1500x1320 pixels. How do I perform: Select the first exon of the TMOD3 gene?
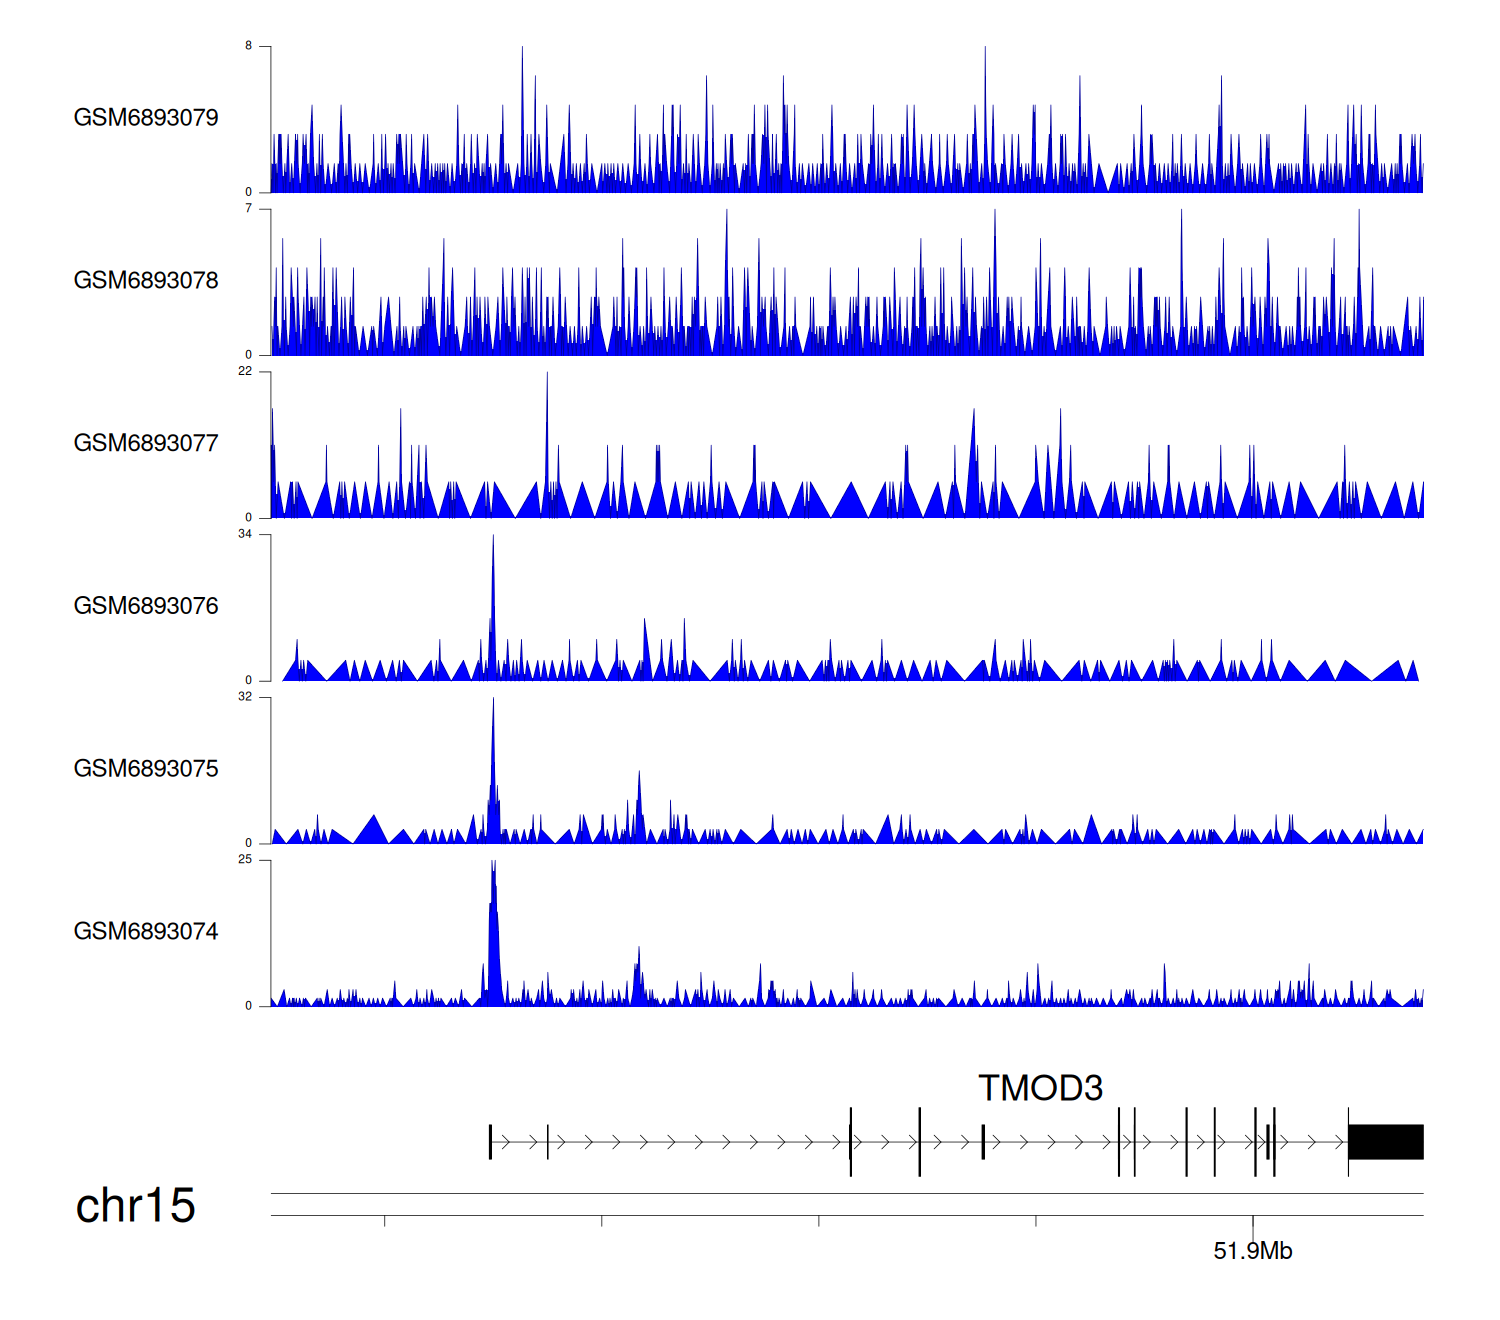tap(490, 1142)
